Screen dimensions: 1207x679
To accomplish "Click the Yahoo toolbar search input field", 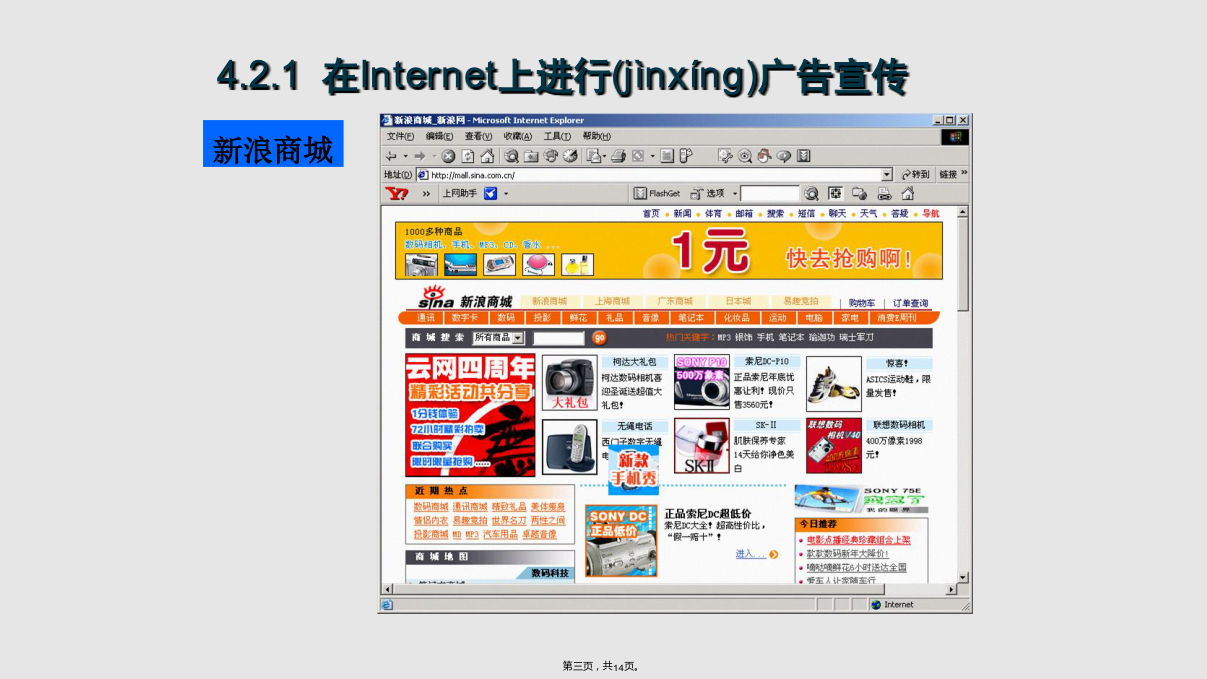I will [x=770, y=193].
